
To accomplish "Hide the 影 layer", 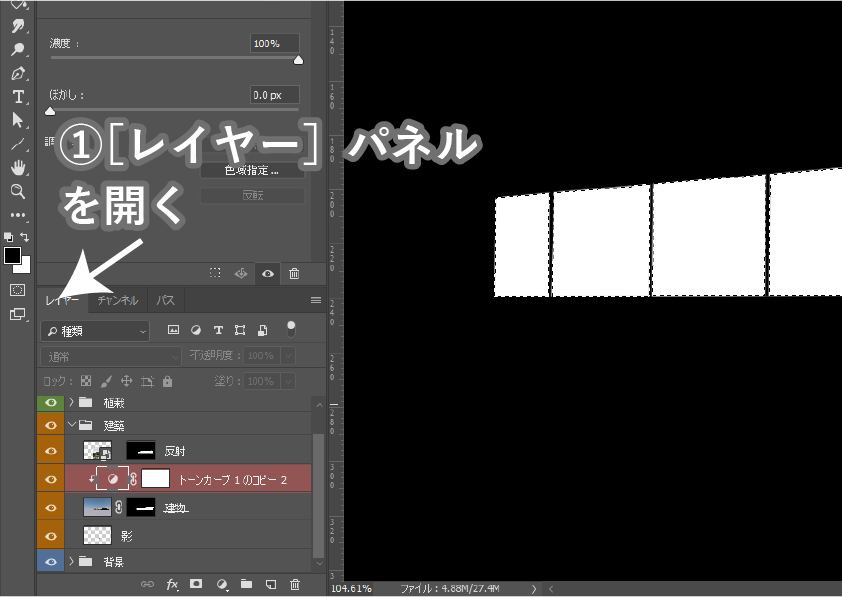I will (x=51, y=536).
